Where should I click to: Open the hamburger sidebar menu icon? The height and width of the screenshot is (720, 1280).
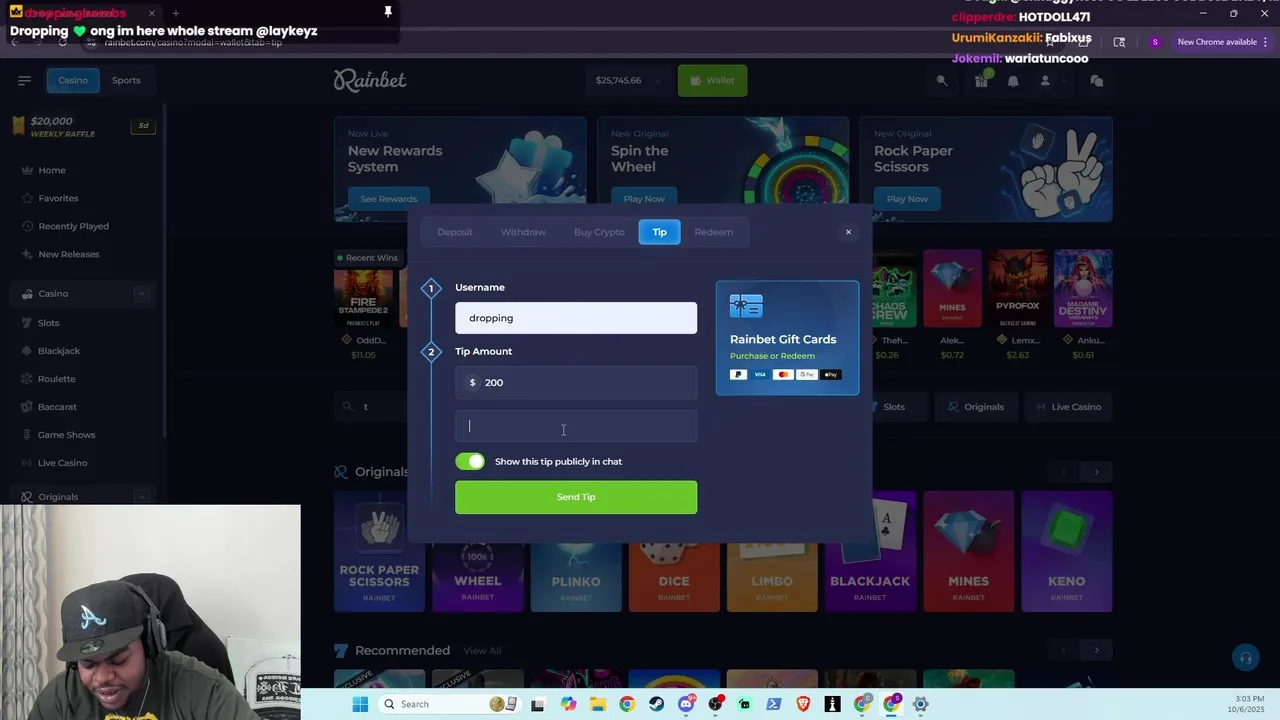click(24, 80)
